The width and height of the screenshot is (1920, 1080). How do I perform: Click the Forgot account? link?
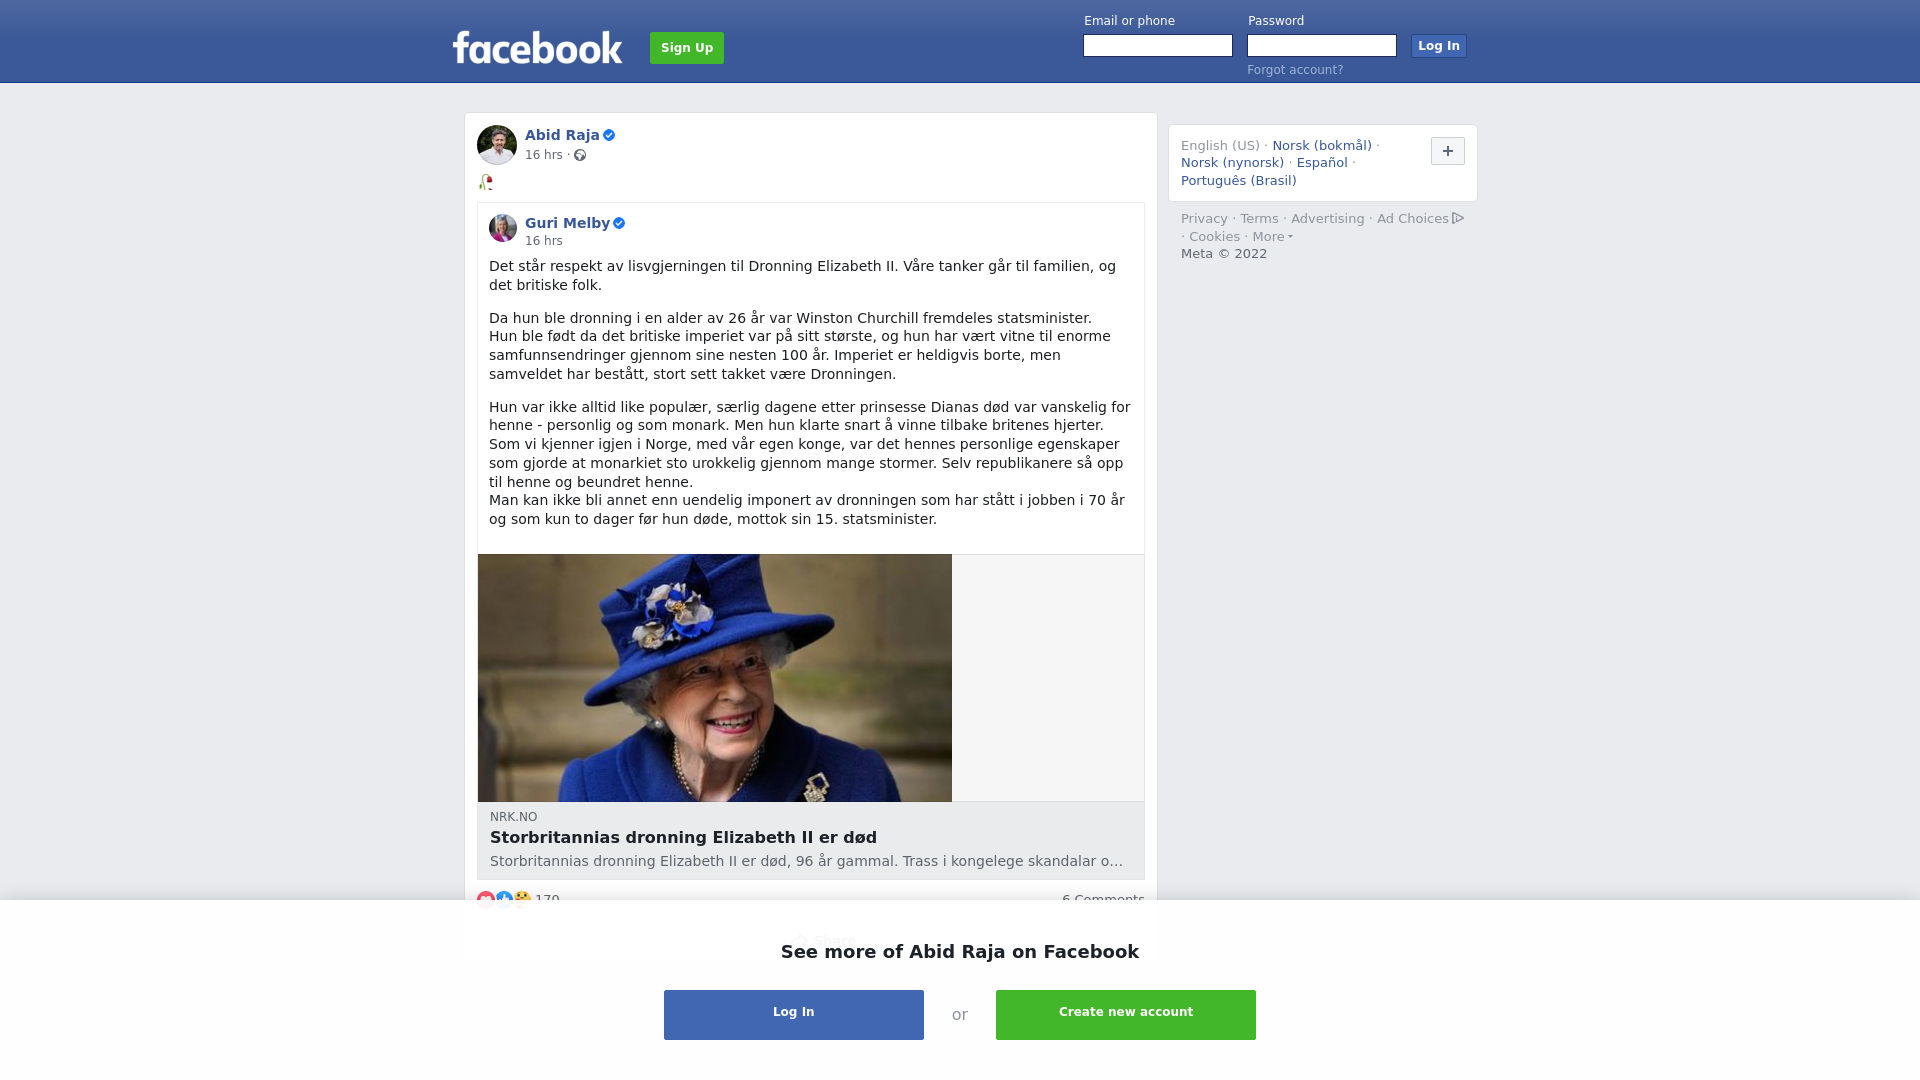click(x=1295, y=70)
